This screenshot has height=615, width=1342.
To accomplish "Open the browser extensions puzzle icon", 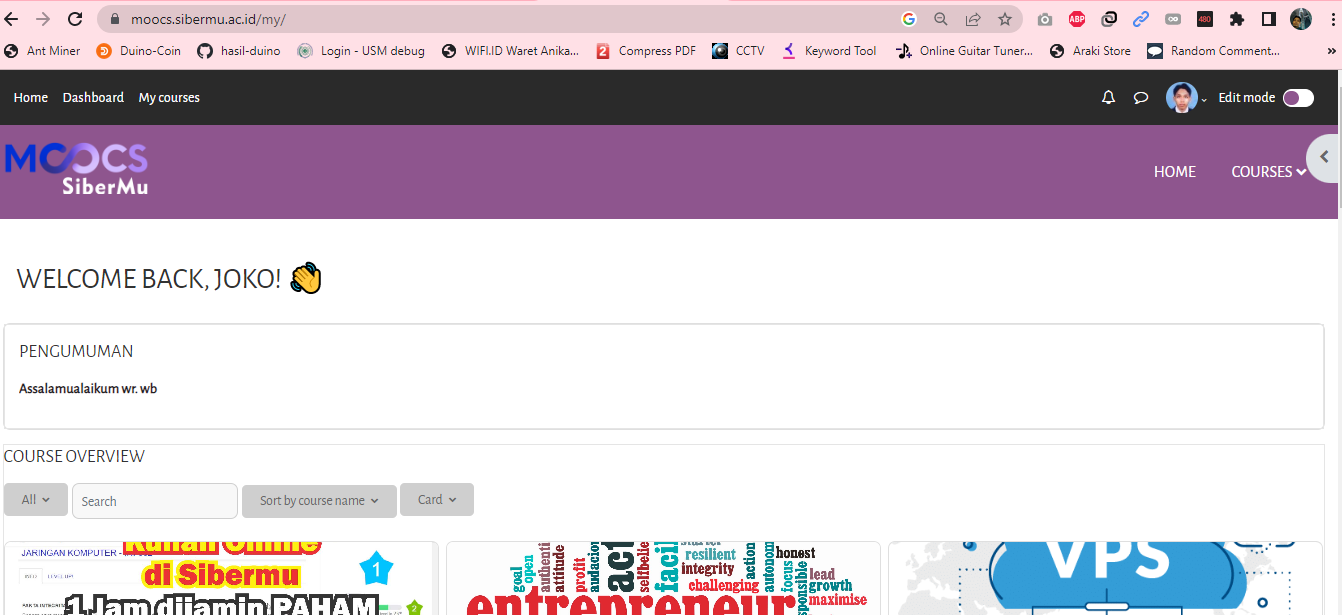I will (x=1237, y=19).
